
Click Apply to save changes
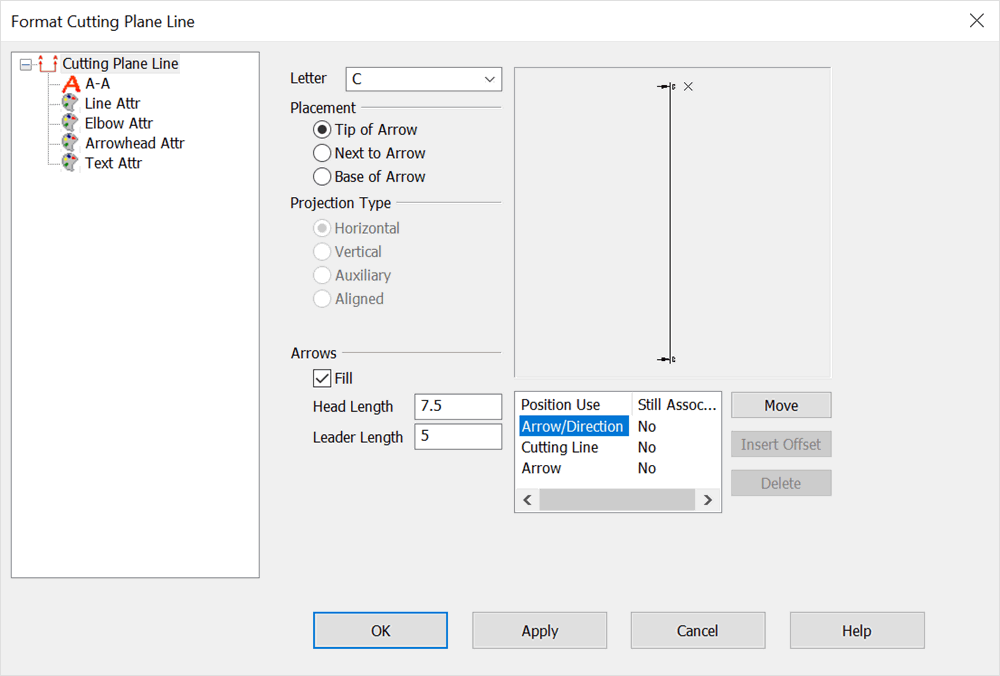pos(539,630)
